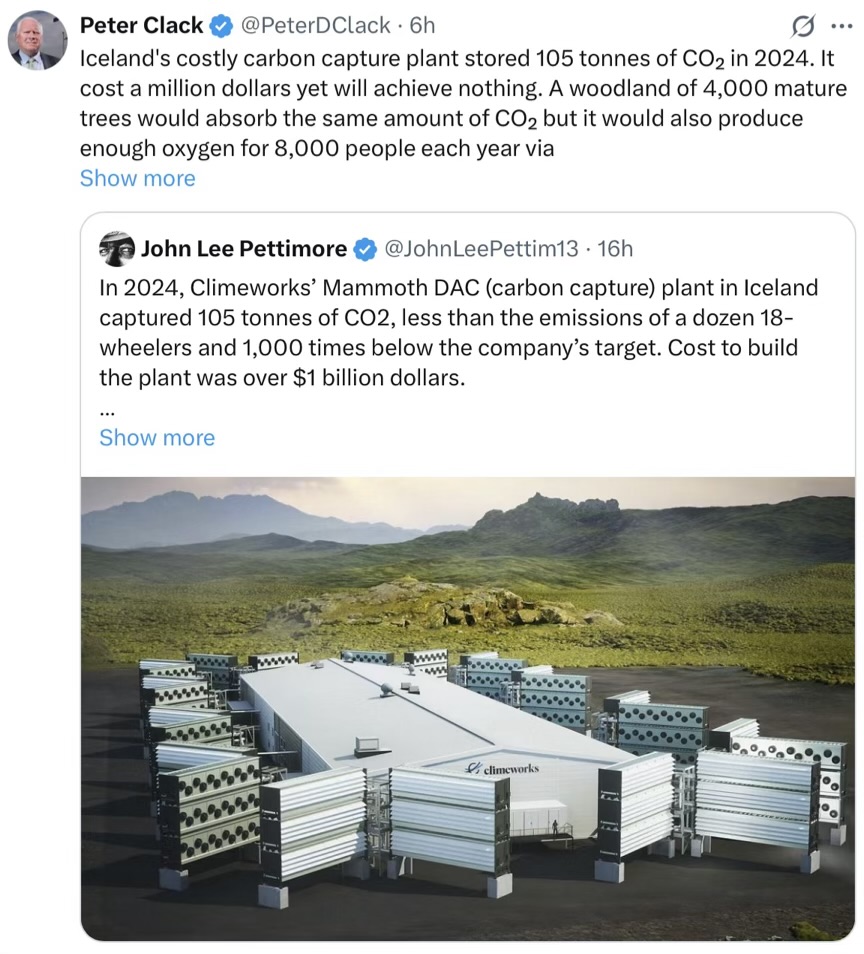
Task: Click John Lee Pettimore's avatar
Action: 117,249
